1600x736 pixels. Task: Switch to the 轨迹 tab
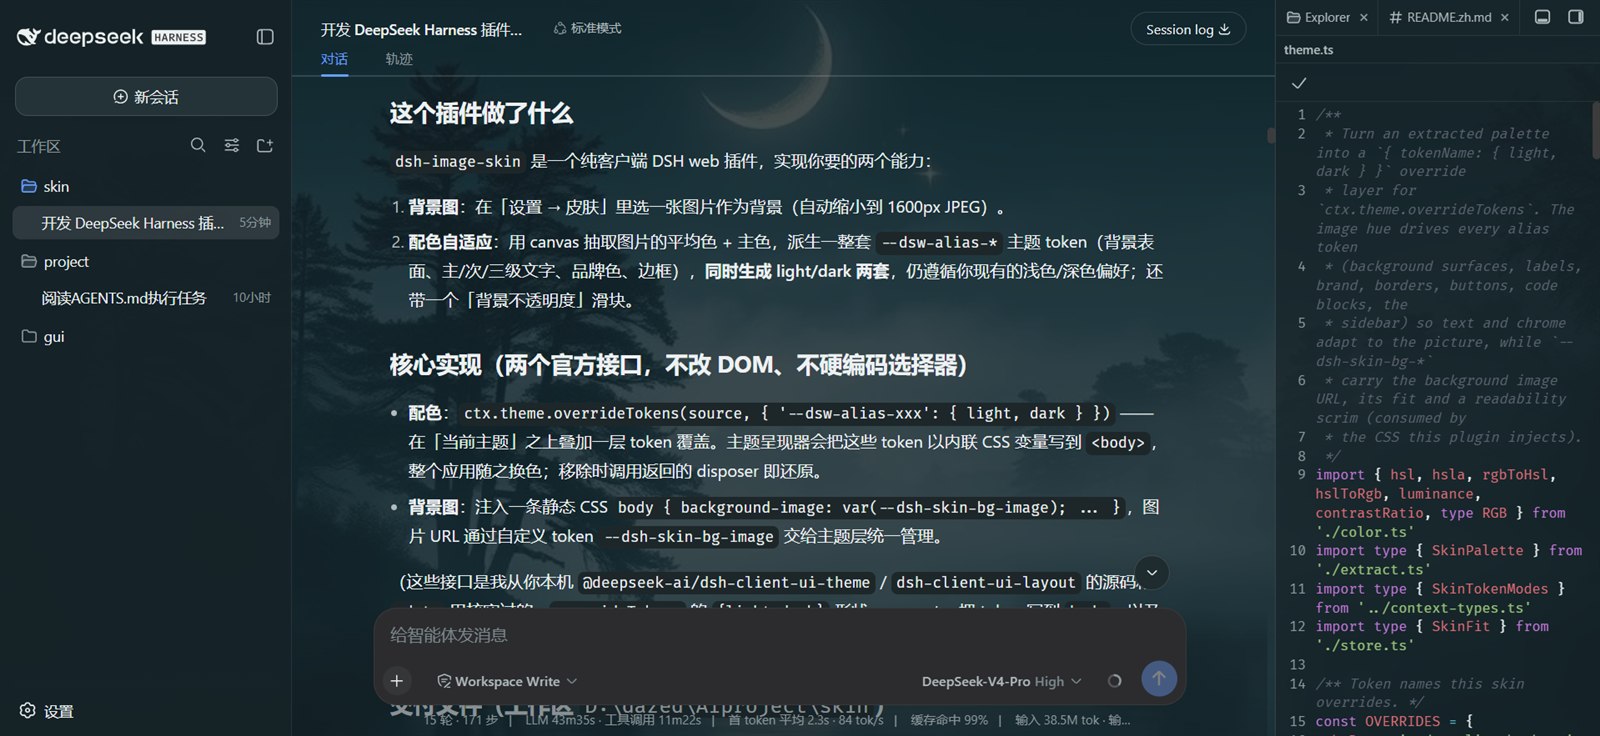(399, 59)
